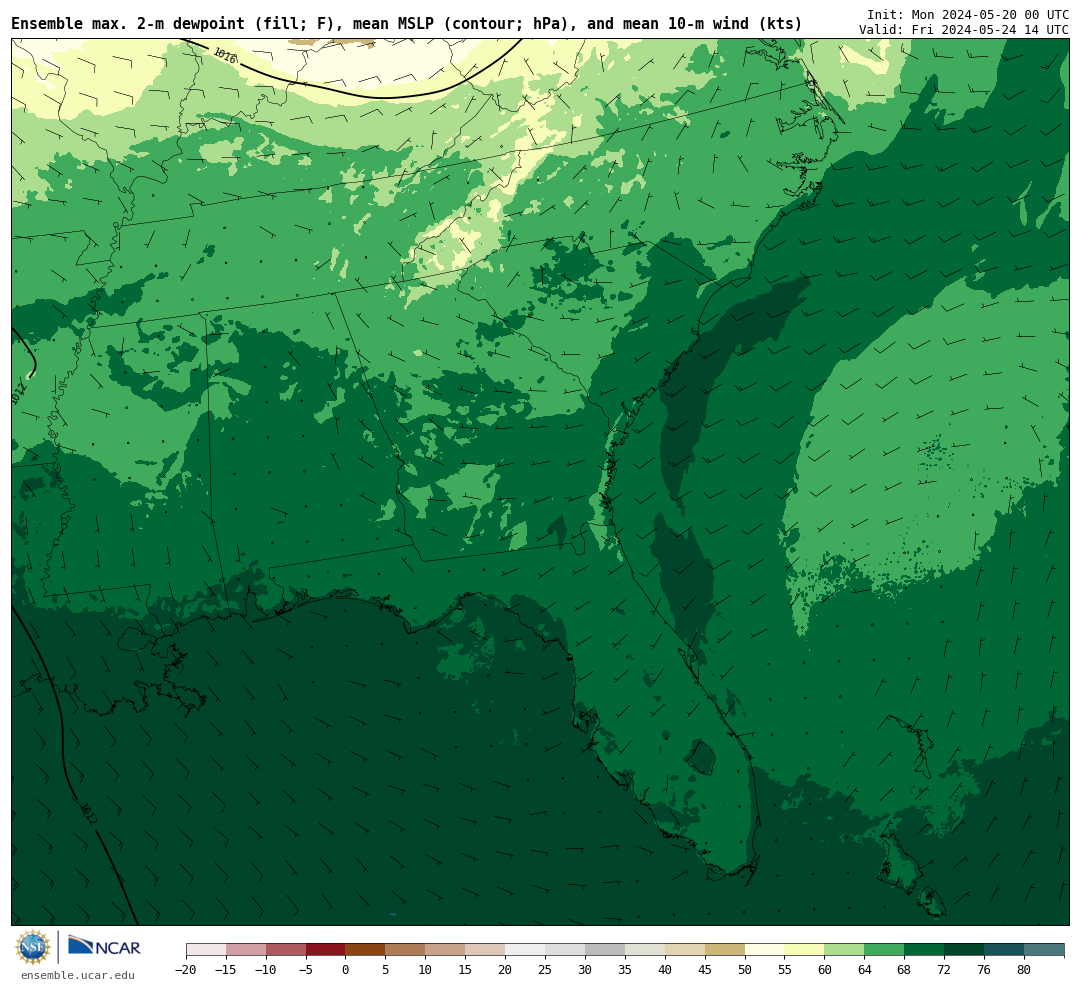Click the pale yellow swatch between 50 and 55

[765, 950]
